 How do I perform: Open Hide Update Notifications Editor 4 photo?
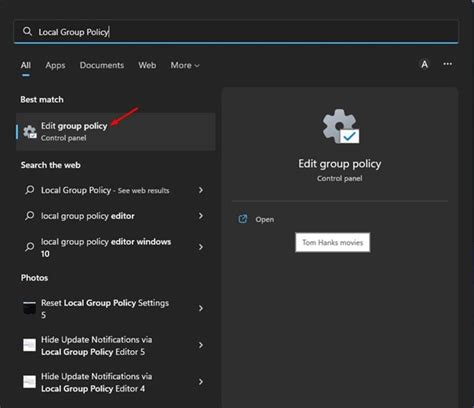[x=97, y=382]
